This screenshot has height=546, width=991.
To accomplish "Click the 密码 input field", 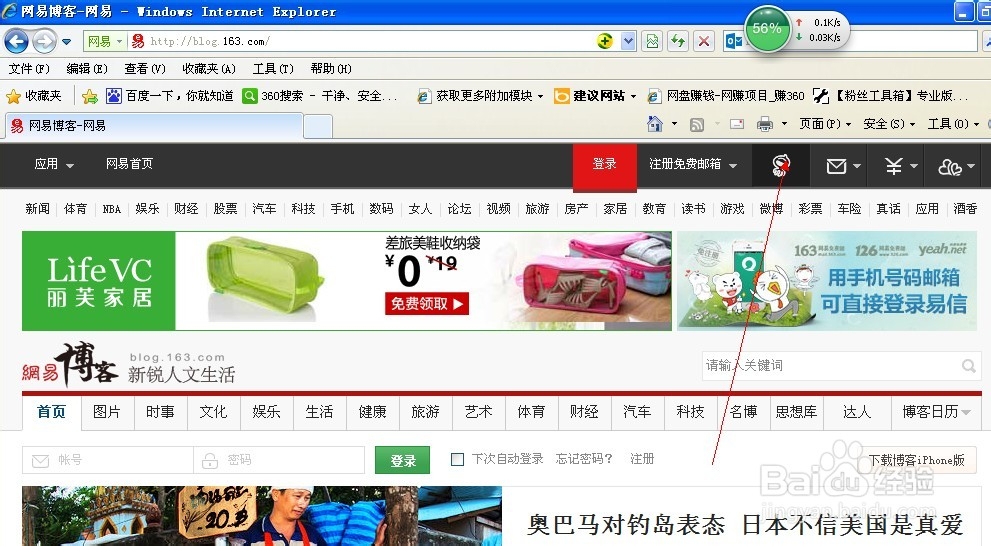I will pyautogui.click(x=279, y=460).
